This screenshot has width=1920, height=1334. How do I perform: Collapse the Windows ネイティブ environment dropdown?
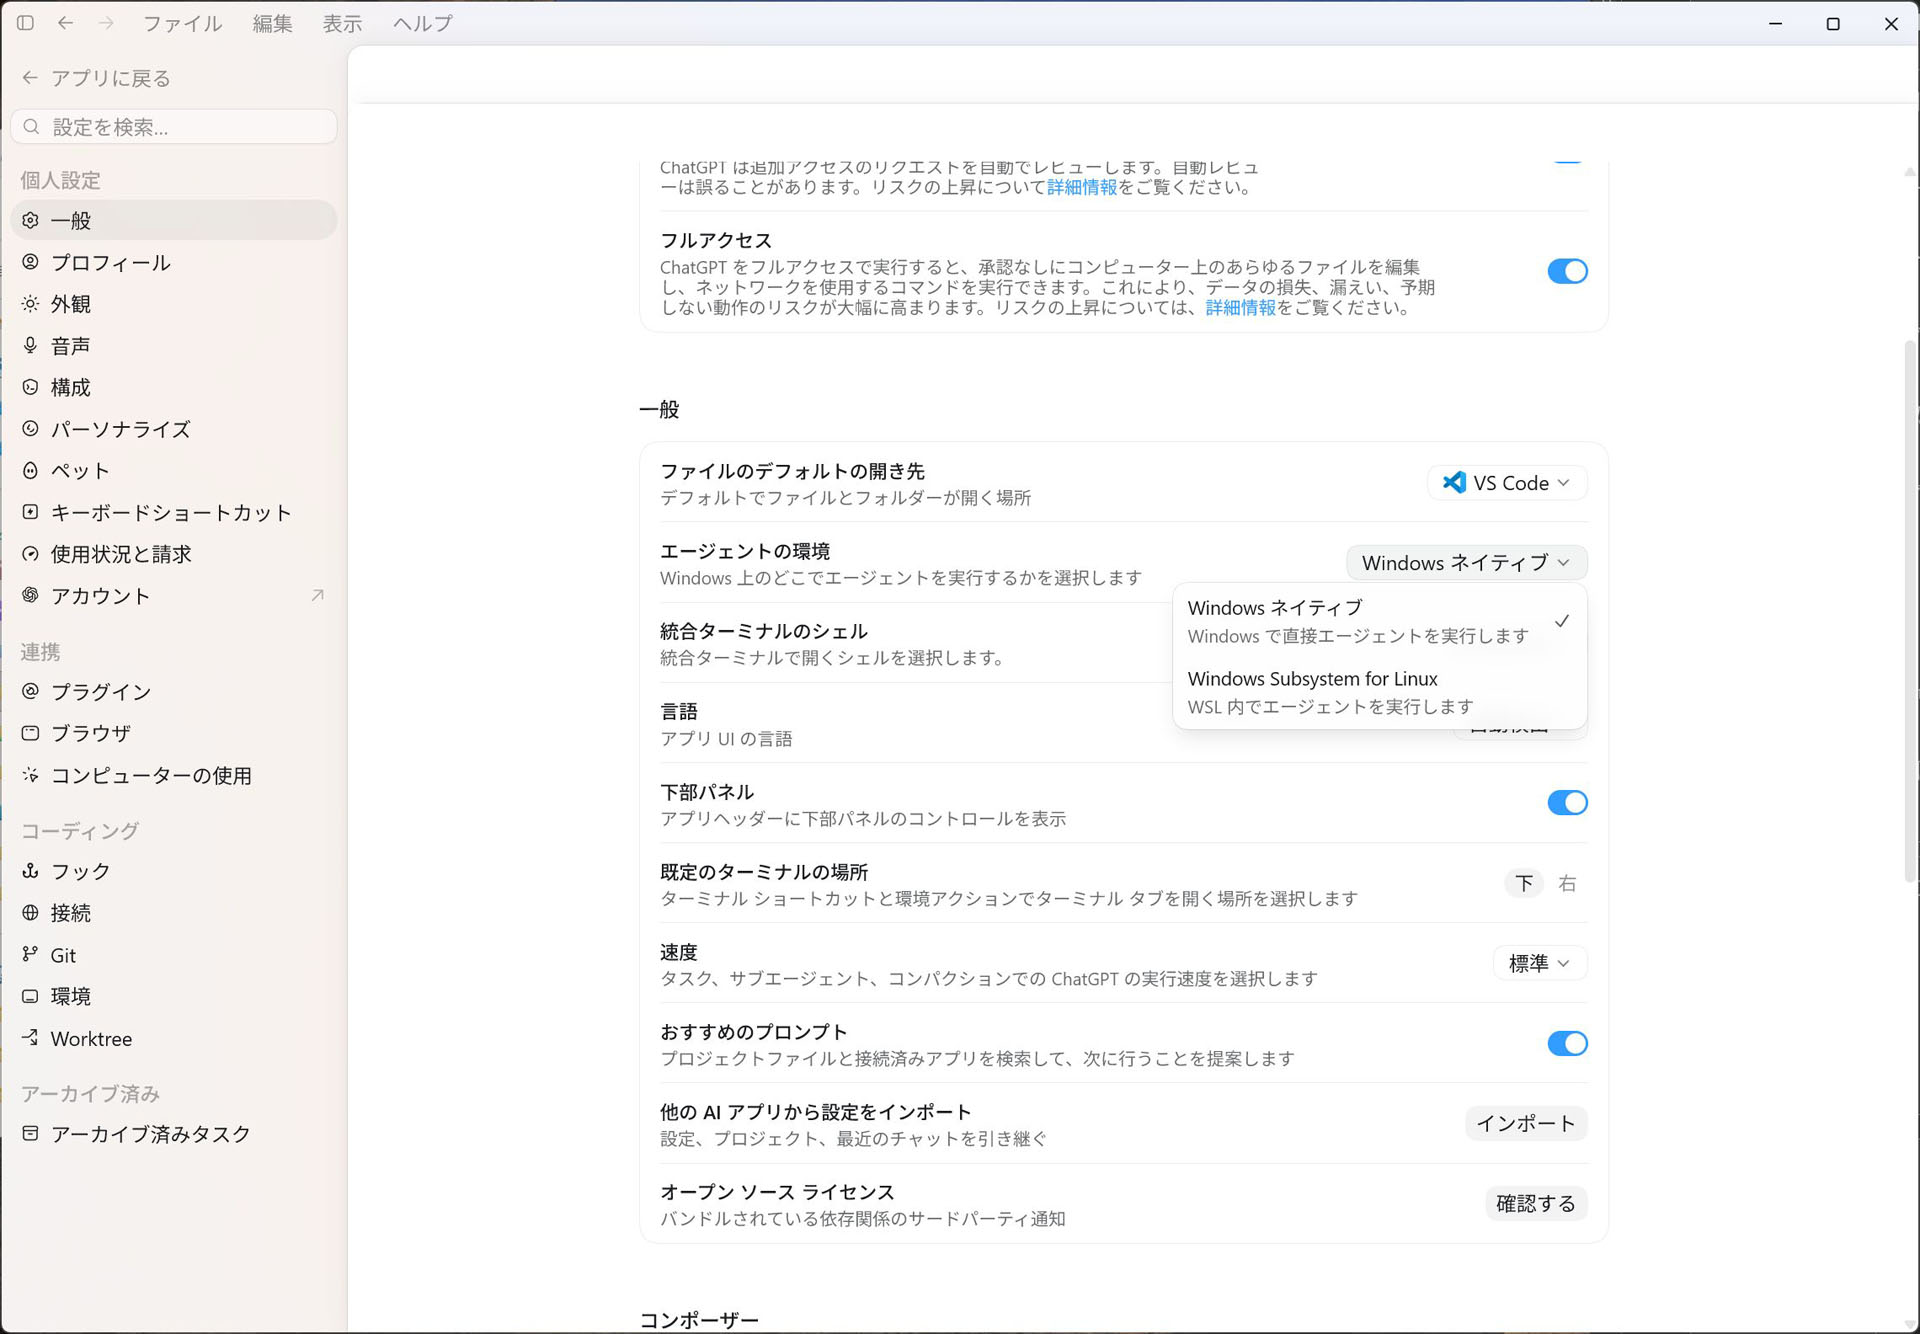pos(1466,563)
